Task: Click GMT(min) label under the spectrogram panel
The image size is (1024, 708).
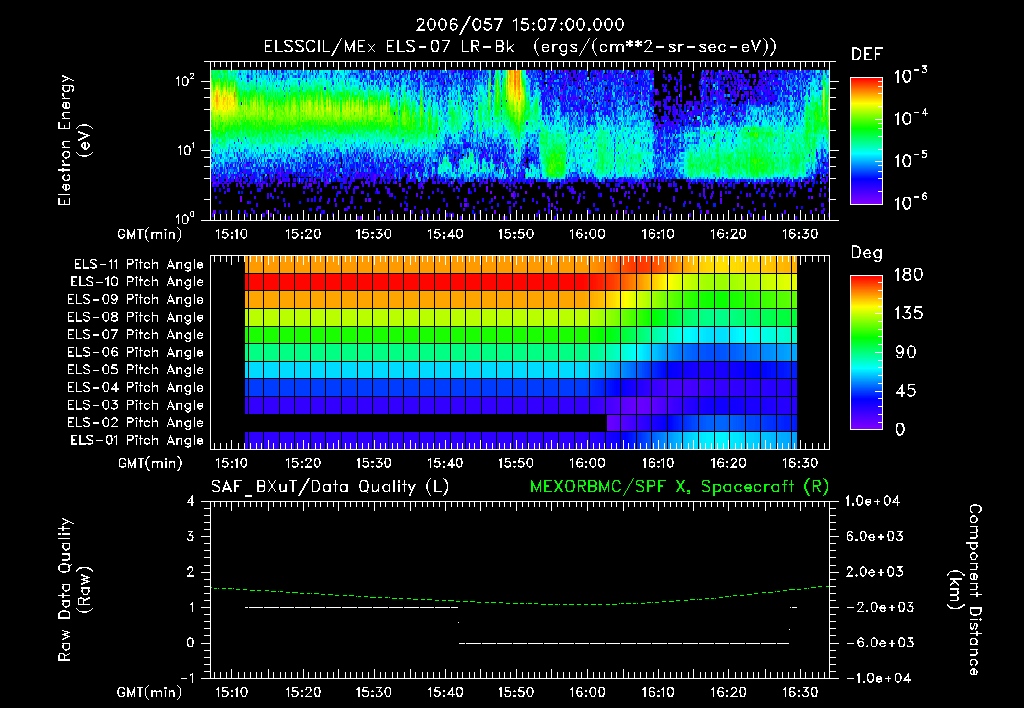Action: point(150,234)
